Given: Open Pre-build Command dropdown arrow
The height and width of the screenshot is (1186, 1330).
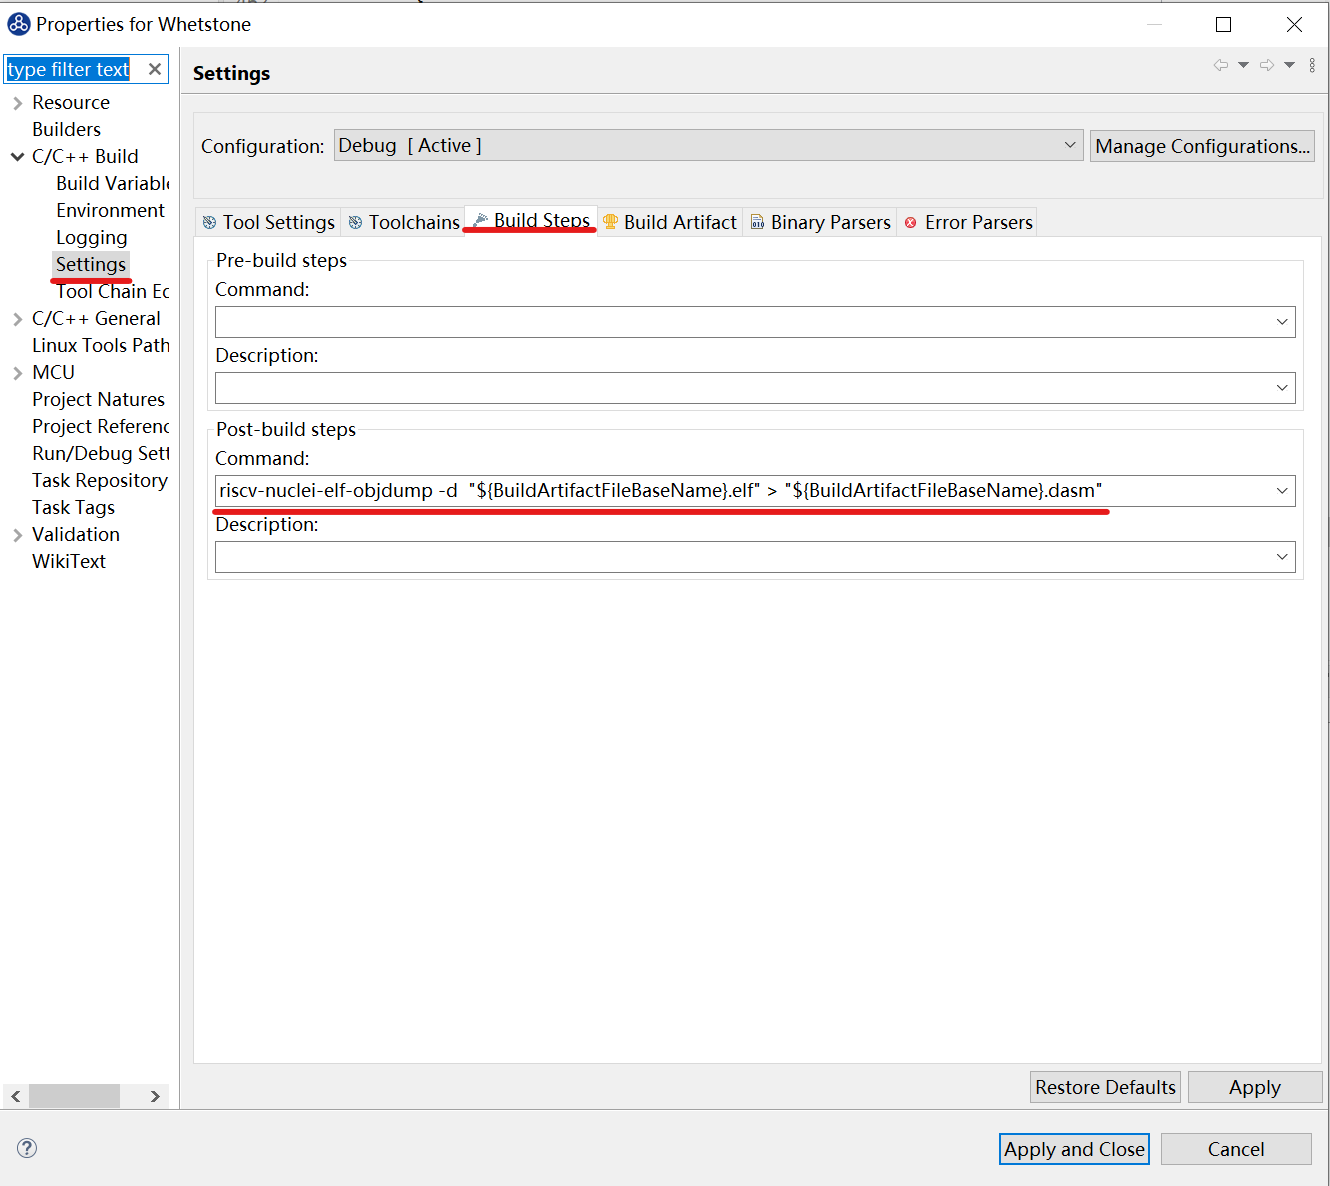Looking at the screenshot, I should click(1282, 322).
